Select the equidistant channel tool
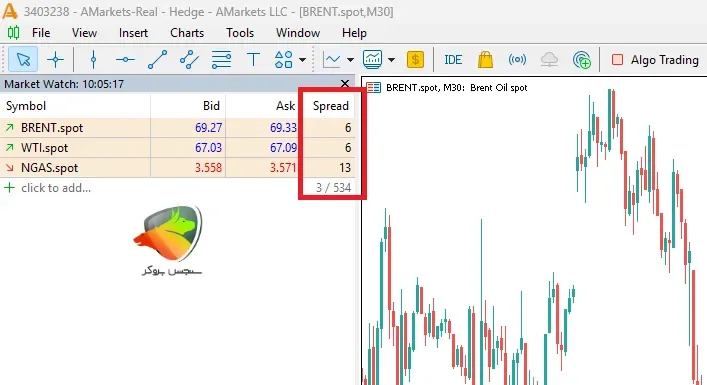 tap(189, 60)
